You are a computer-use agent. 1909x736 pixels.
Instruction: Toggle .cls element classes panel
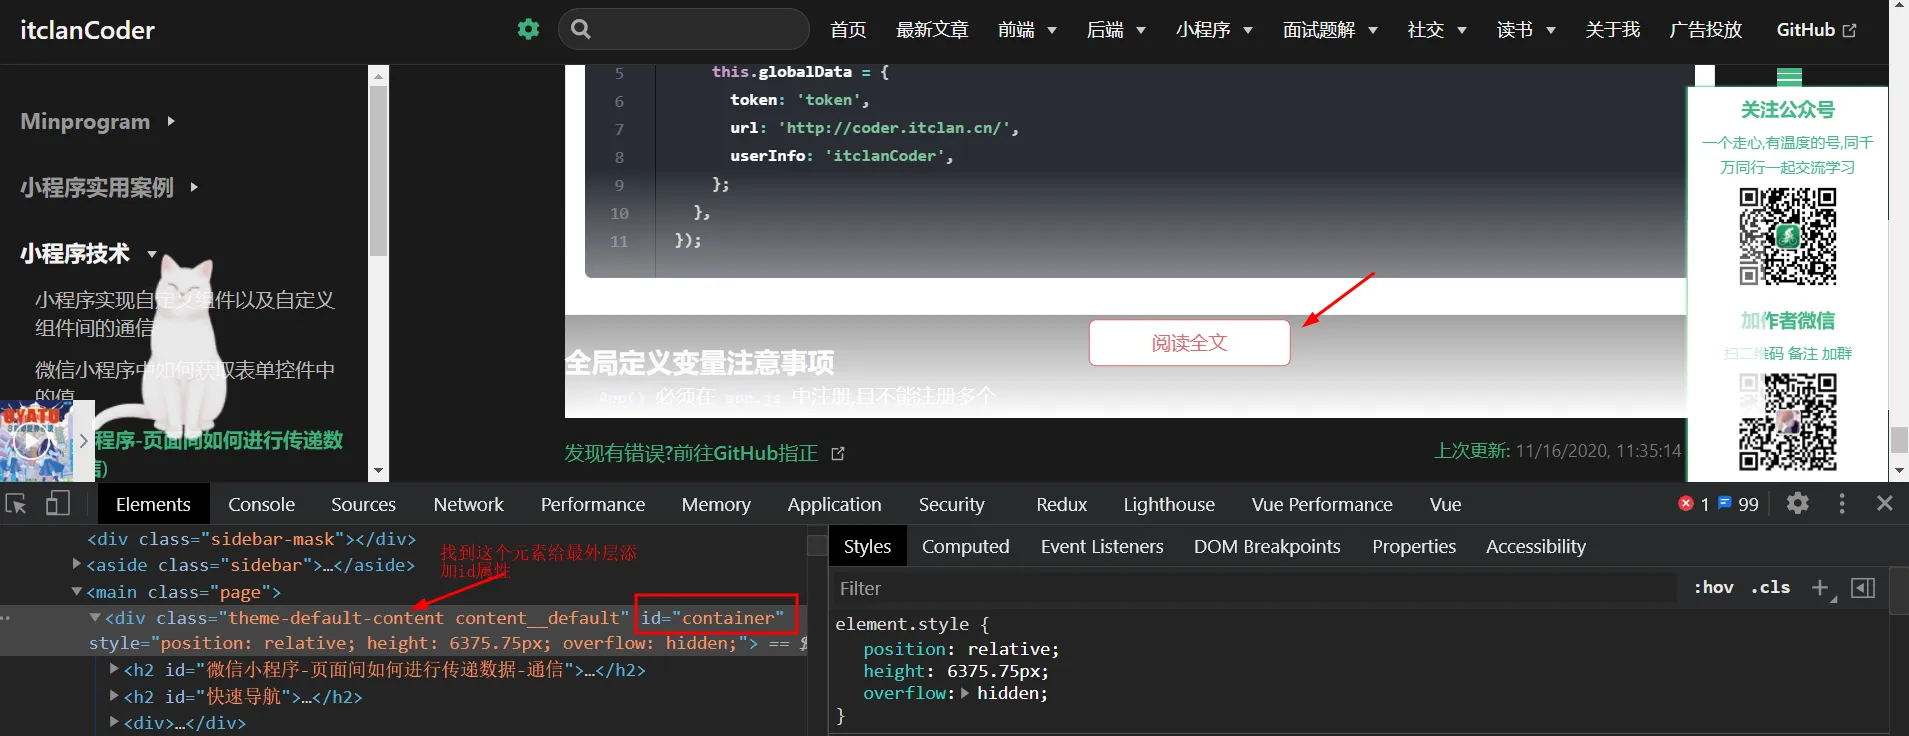(x=1770, y=588)
